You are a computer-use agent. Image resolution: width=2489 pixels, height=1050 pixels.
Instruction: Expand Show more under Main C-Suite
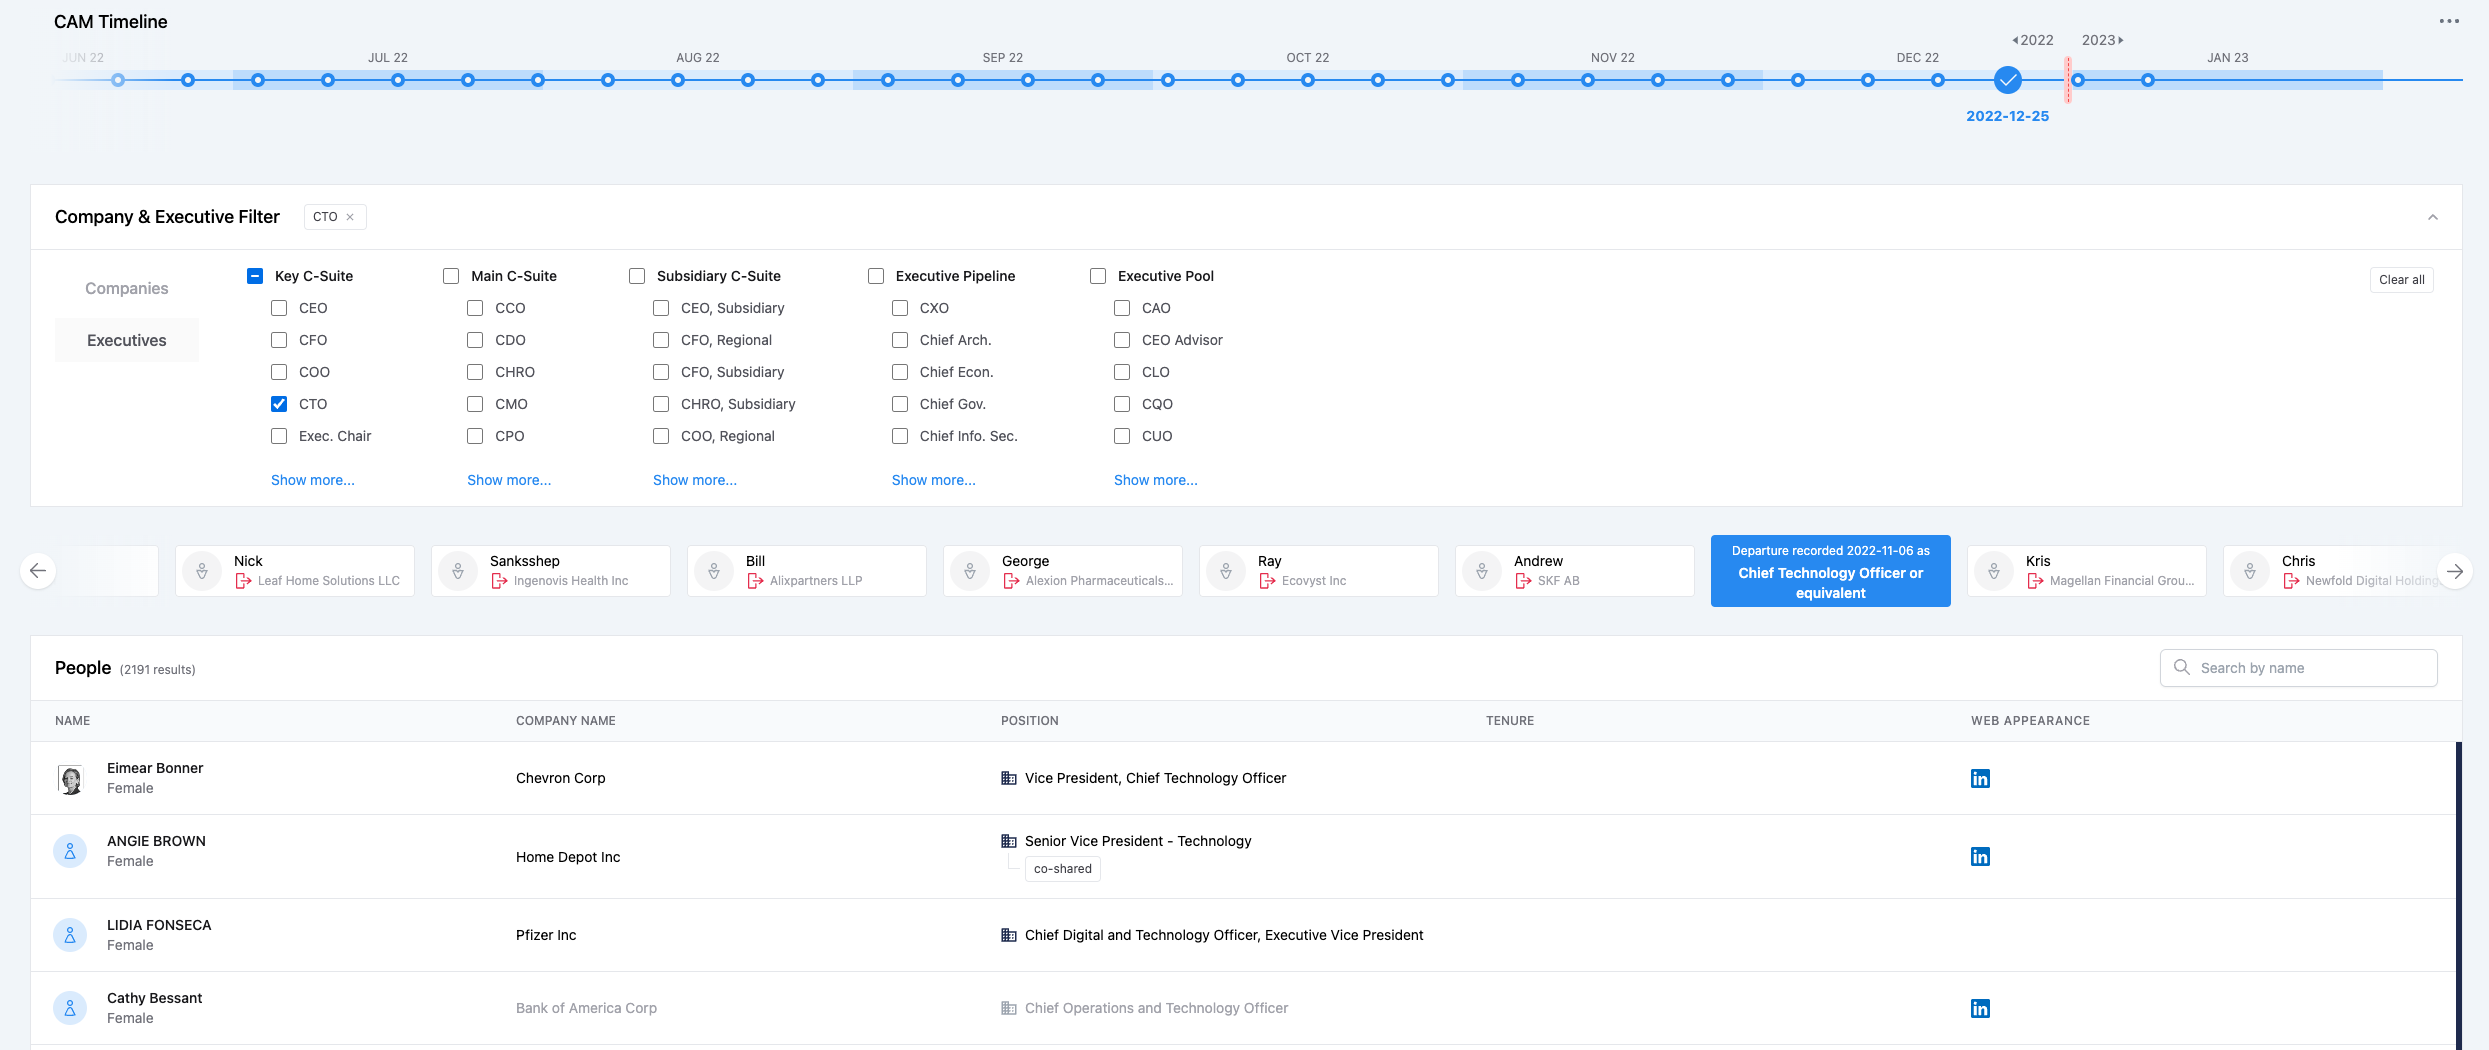509,480
